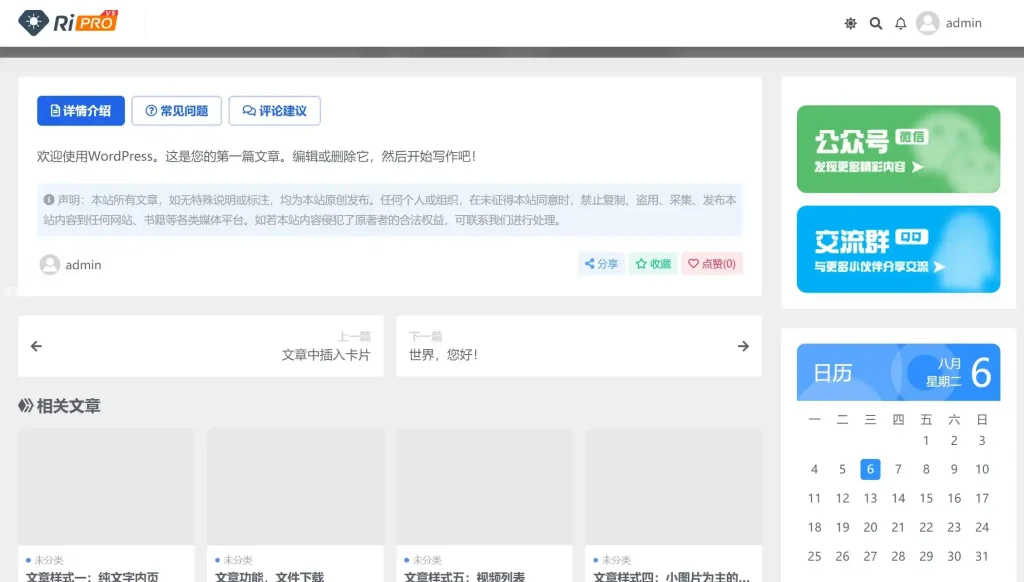Switch to the 常见问题 tab
The image size is (1024, 582).
(x=176, y=110)
